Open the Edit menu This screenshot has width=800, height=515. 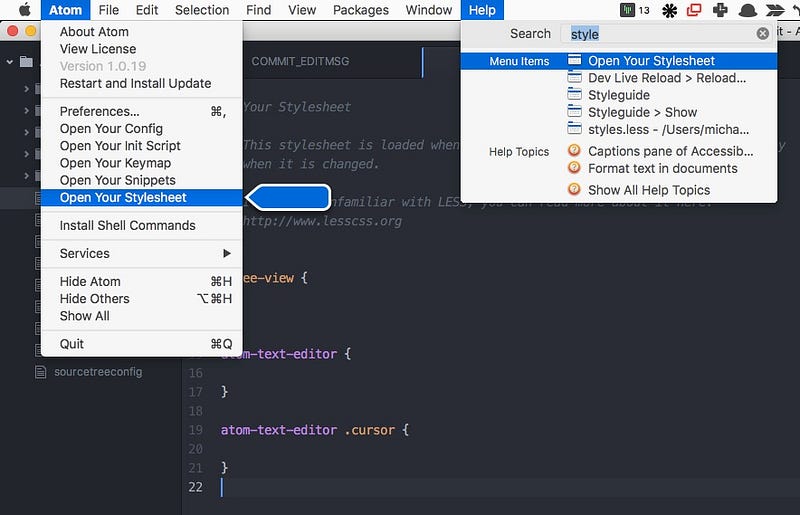147,10
